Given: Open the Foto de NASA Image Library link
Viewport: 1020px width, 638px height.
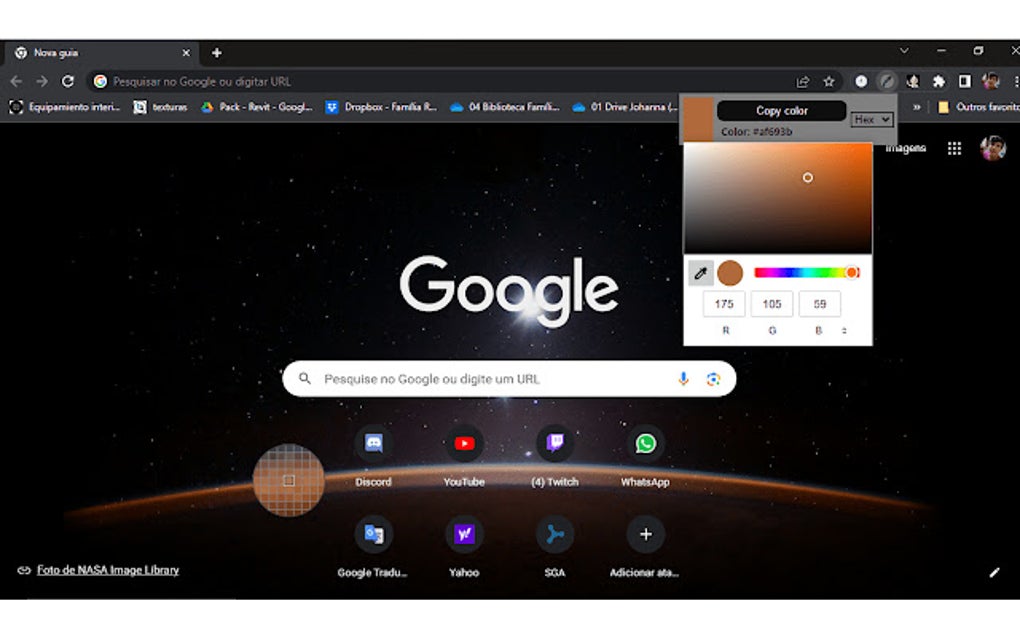Looking at the screenshot, I should 106,569.
